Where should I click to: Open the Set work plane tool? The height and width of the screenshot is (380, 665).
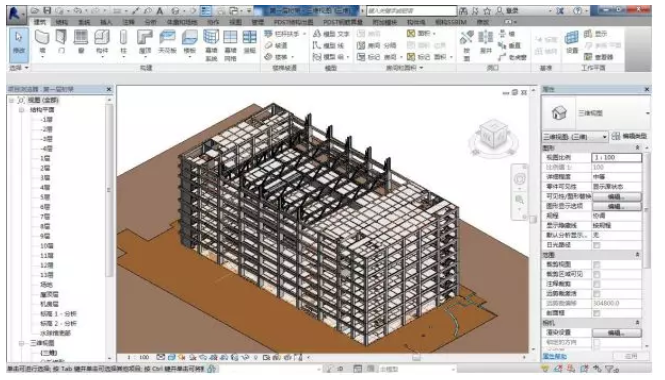572,42
